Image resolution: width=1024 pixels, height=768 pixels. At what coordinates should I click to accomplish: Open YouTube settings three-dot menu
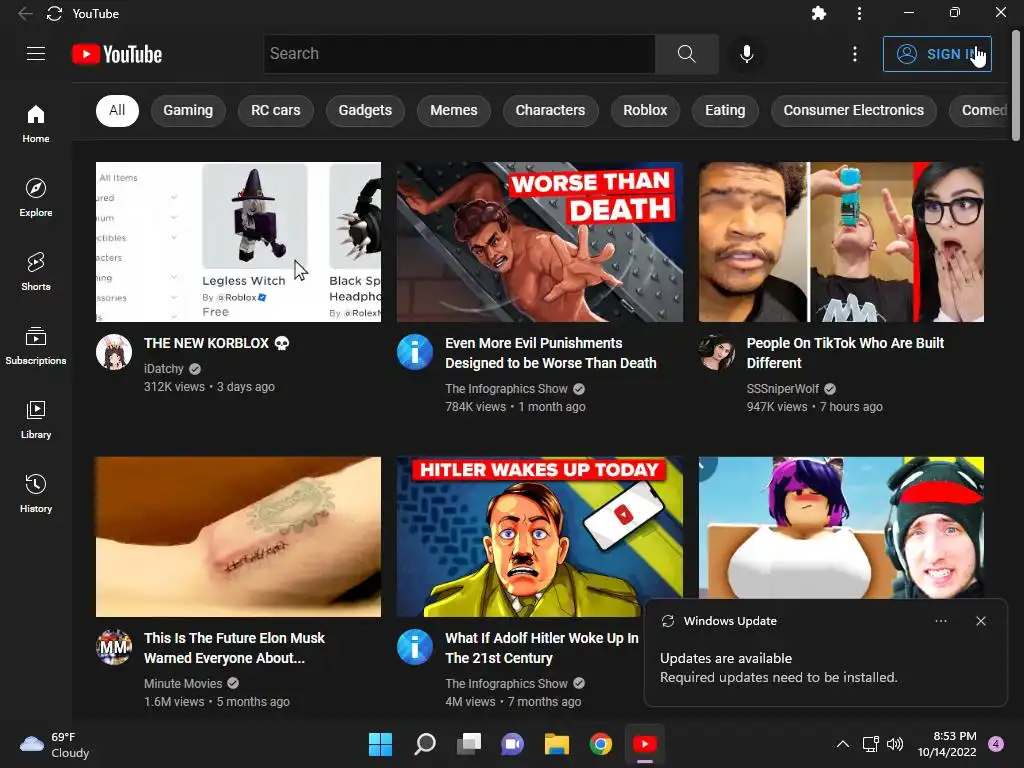(855, 54)
